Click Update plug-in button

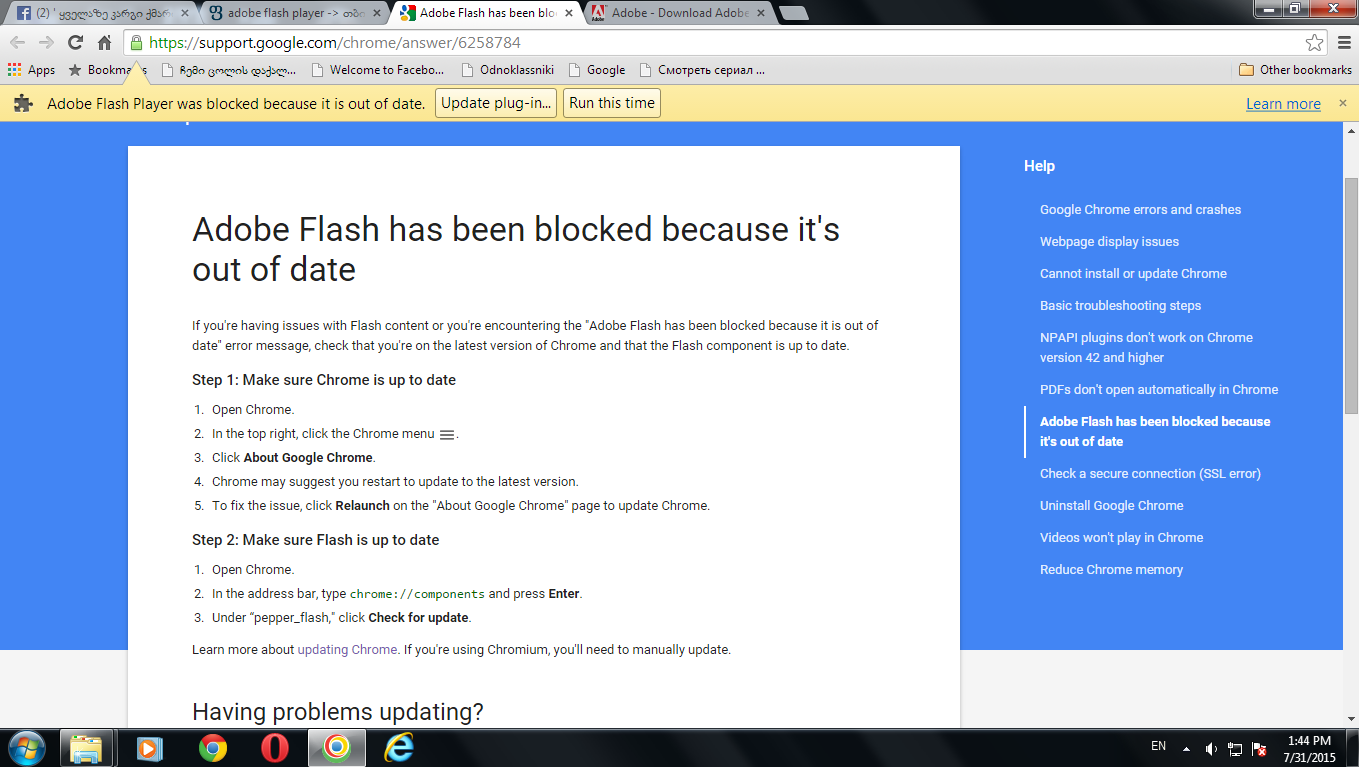[x=496, y=103]
